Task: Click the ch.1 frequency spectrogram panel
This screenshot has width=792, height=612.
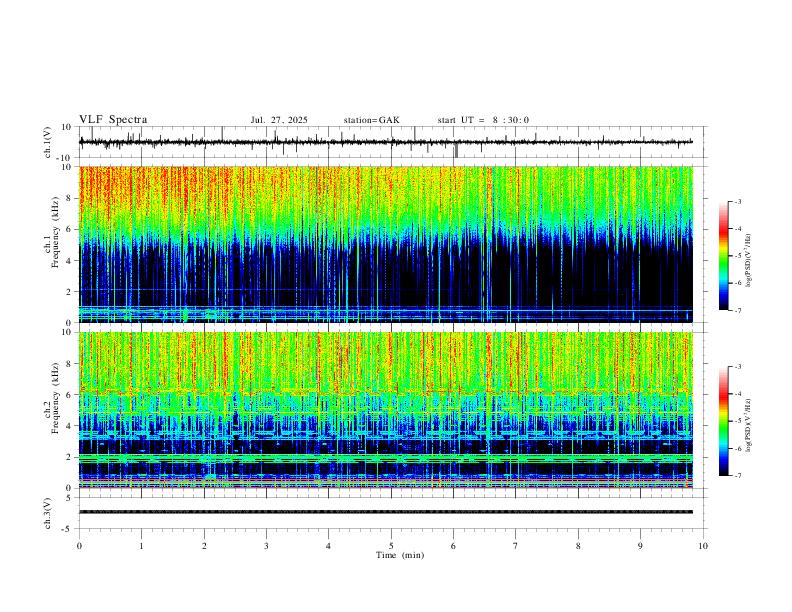Action: (386, 244)
